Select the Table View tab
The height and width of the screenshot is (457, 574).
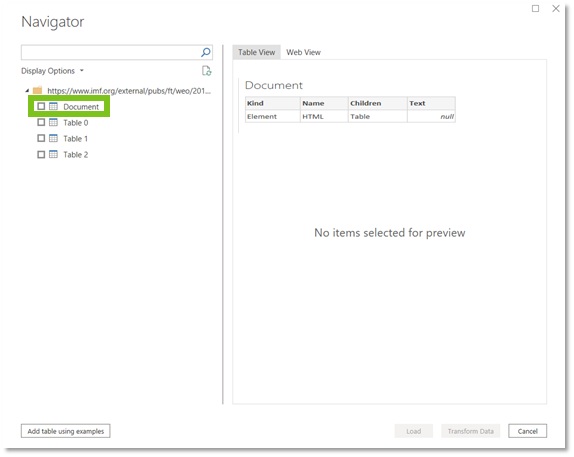(256, 52)
